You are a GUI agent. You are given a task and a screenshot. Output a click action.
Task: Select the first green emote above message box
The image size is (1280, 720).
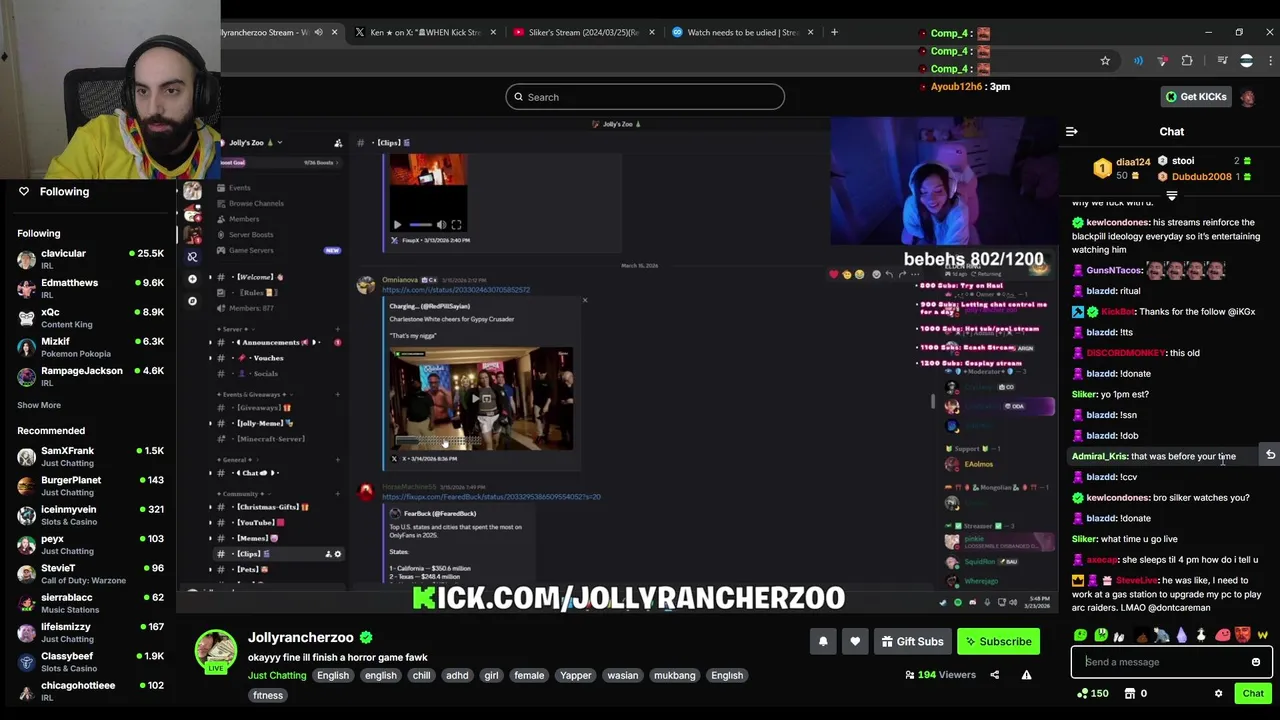(x=1080, y=635)
